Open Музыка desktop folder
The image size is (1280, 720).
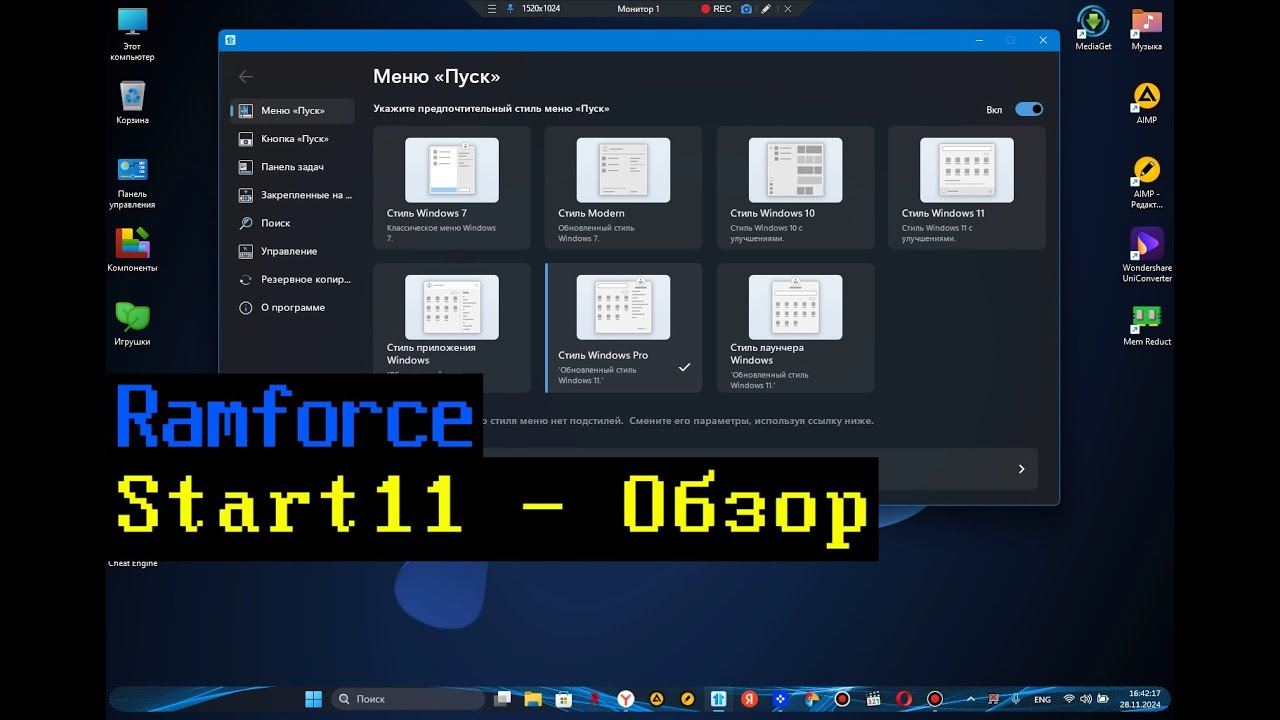coord(1146,29)
